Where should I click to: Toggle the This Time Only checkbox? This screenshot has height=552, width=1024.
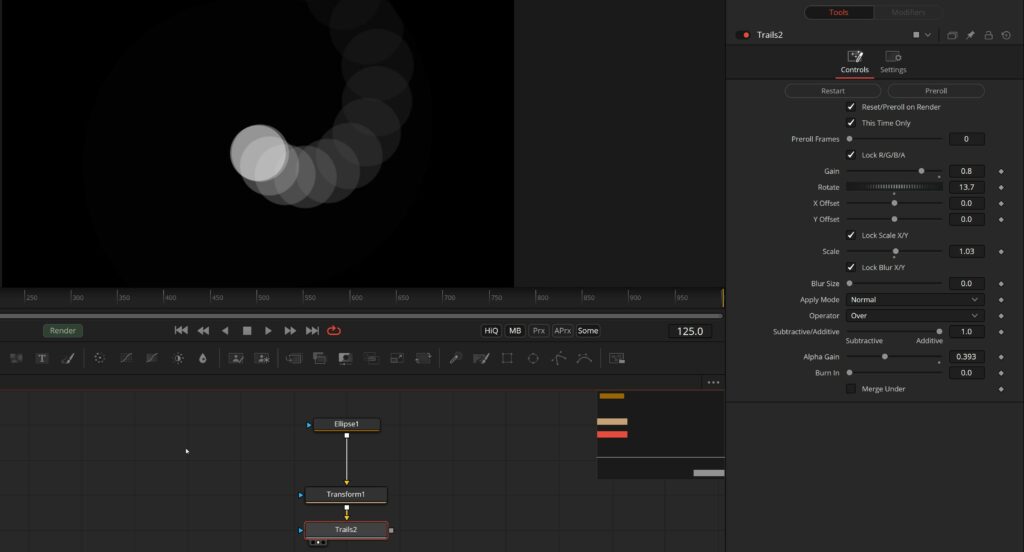(x=851, y=123)
